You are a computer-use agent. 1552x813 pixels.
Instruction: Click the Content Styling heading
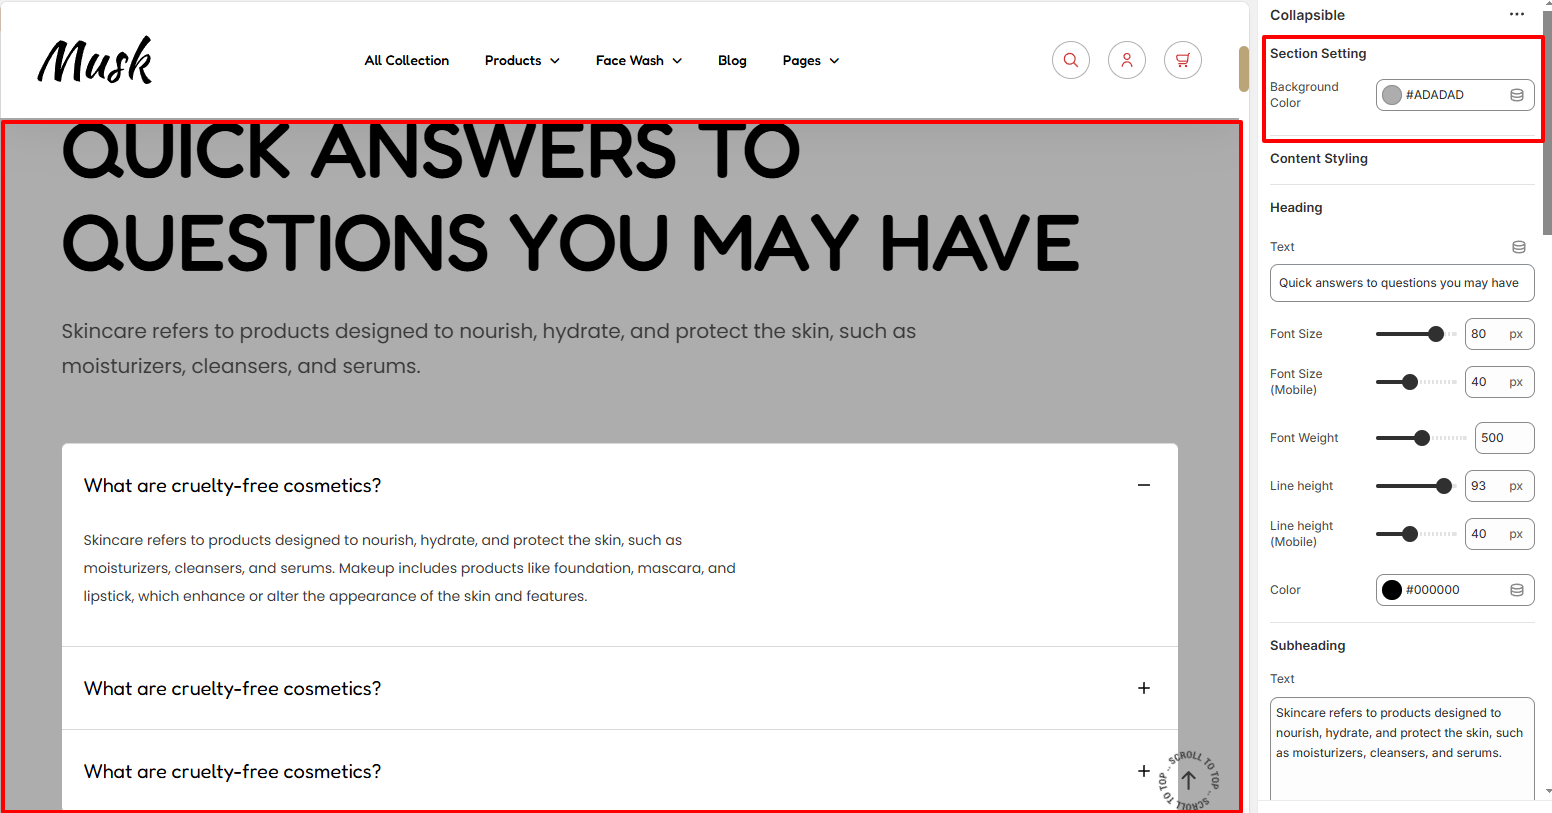pyautogui.click(x=1319, y=159)
